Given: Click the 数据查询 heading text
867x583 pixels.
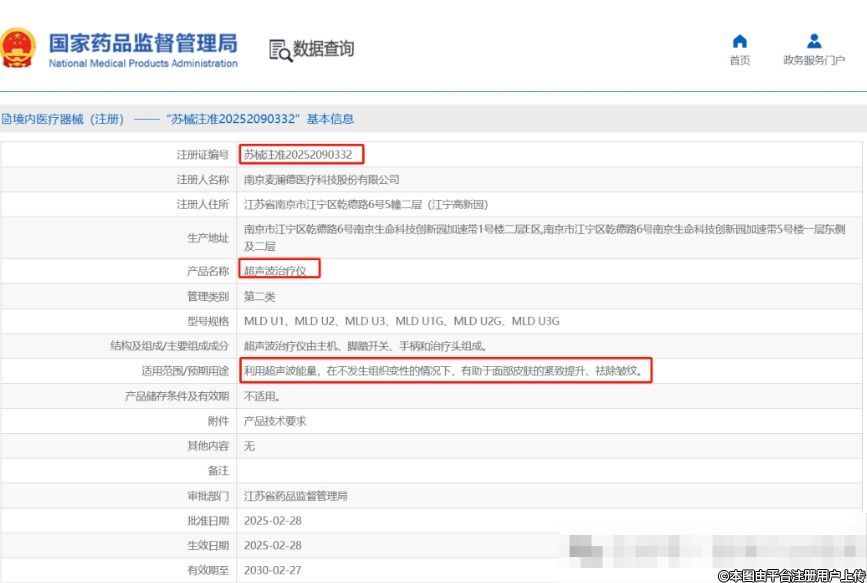Looking at the screenshot, I should pos(323,49).
